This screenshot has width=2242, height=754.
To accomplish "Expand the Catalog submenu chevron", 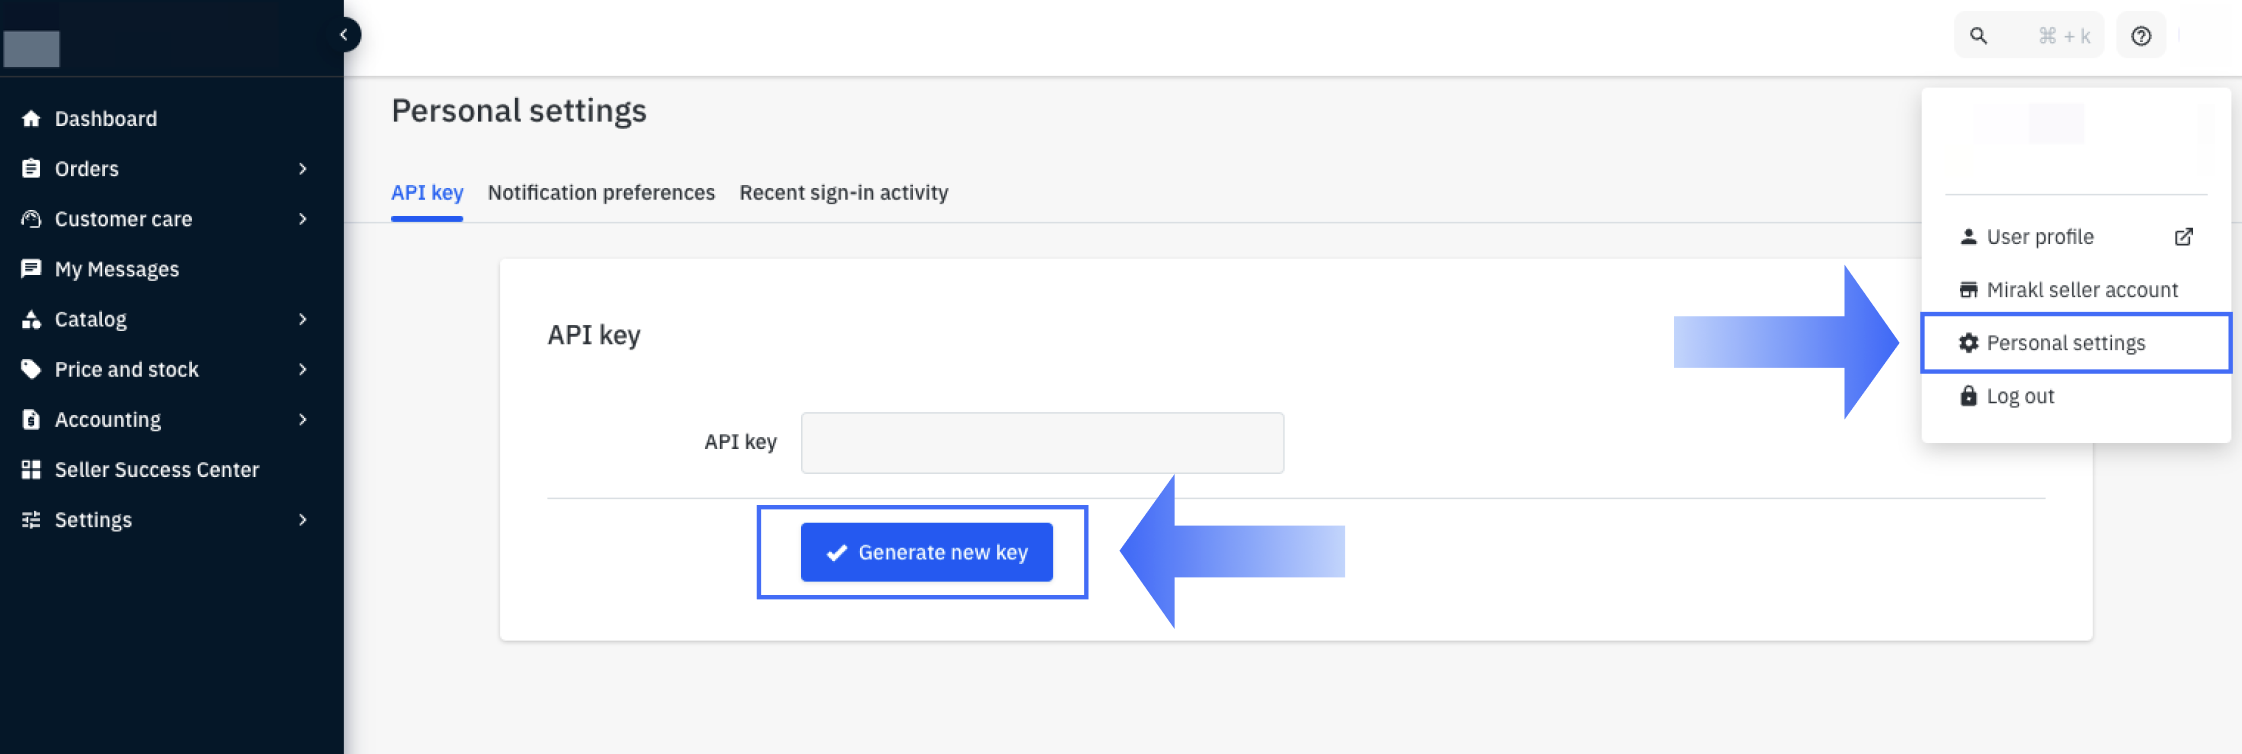I will coord(302,319).
